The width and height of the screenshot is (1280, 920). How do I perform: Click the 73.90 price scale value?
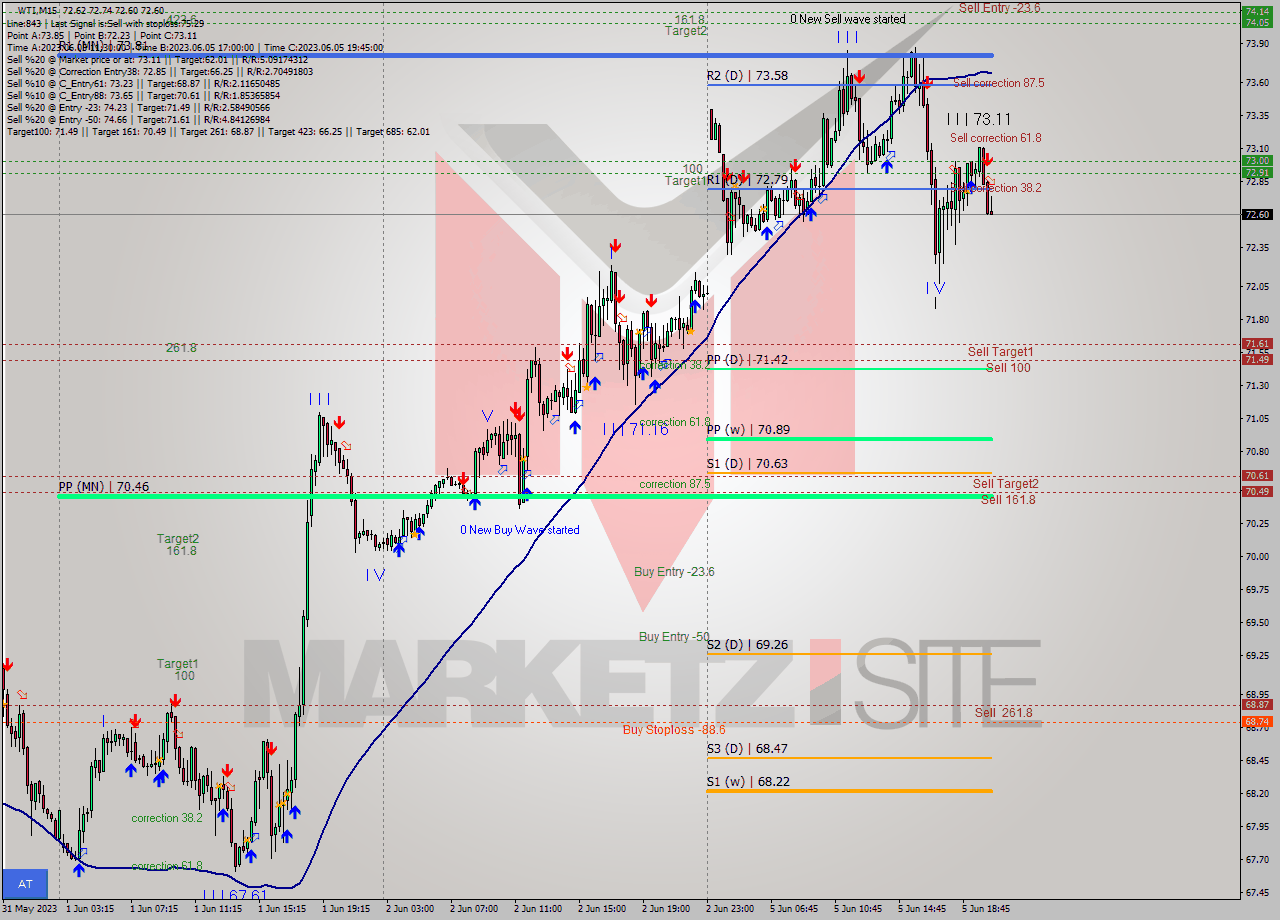(x=1257, y=44)
